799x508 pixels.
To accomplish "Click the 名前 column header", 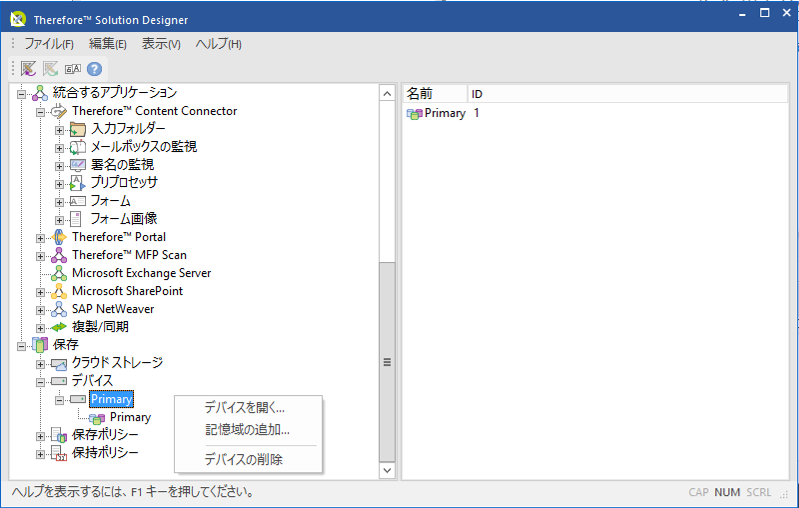I will click(x=435, y=94).
